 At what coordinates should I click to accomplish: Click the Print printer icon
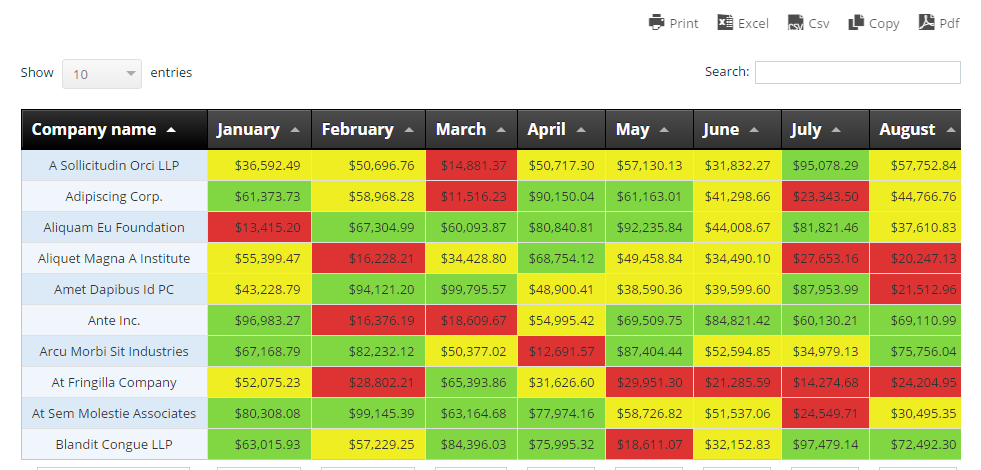[x=657, y=22]
